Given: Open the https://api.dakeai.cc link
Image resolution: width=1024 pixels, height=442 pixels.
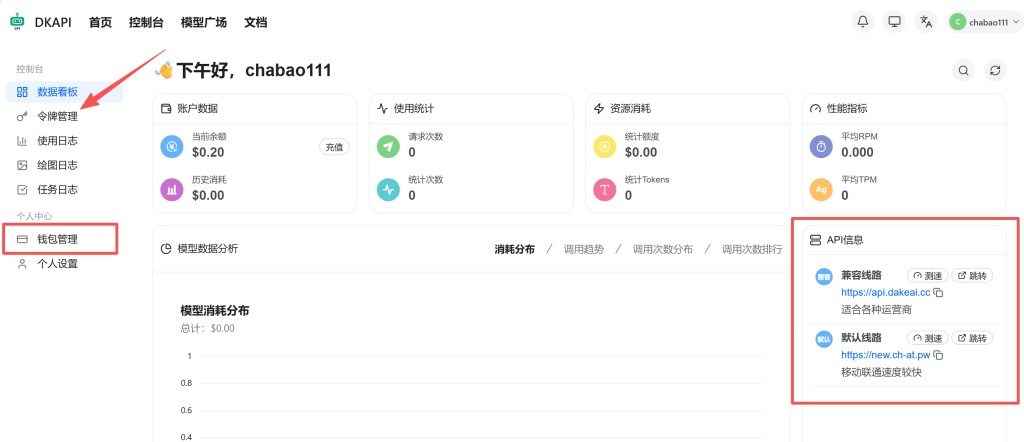Looking at the screenshot, I should tap(886, 292).
